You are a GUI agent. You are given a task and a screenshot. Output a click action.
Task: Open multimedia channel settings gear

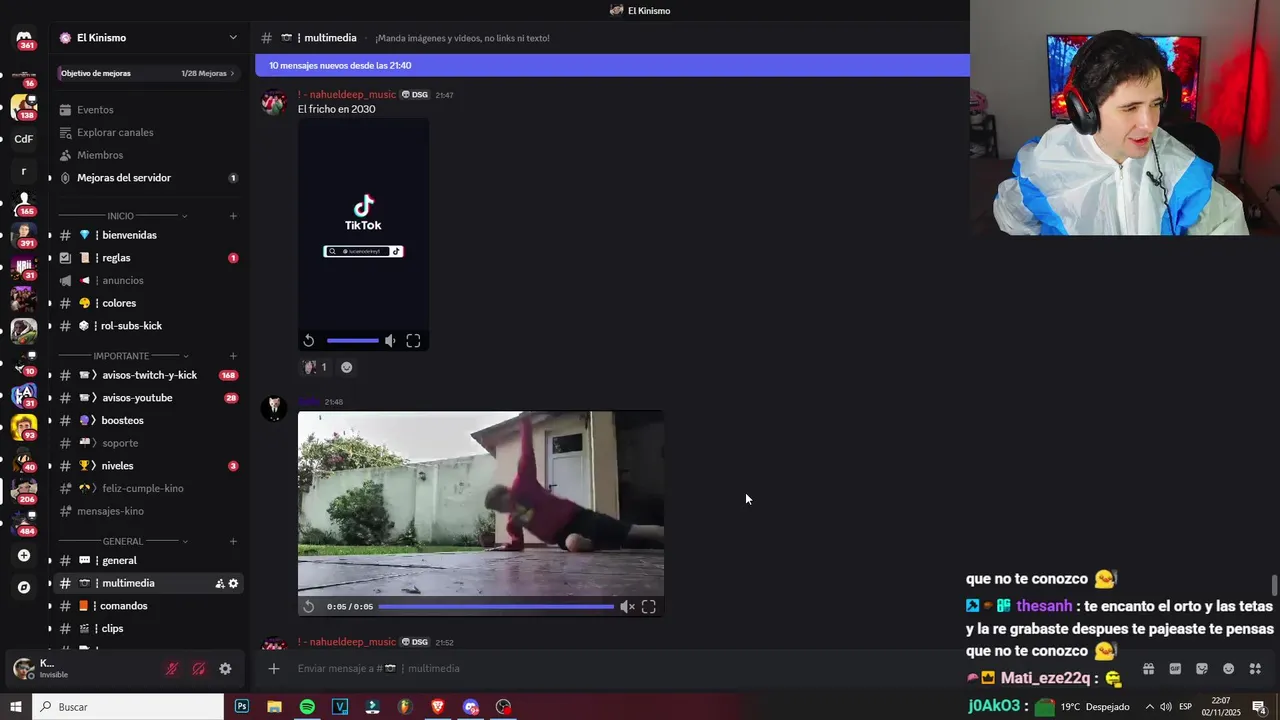(x=233, y=583)
